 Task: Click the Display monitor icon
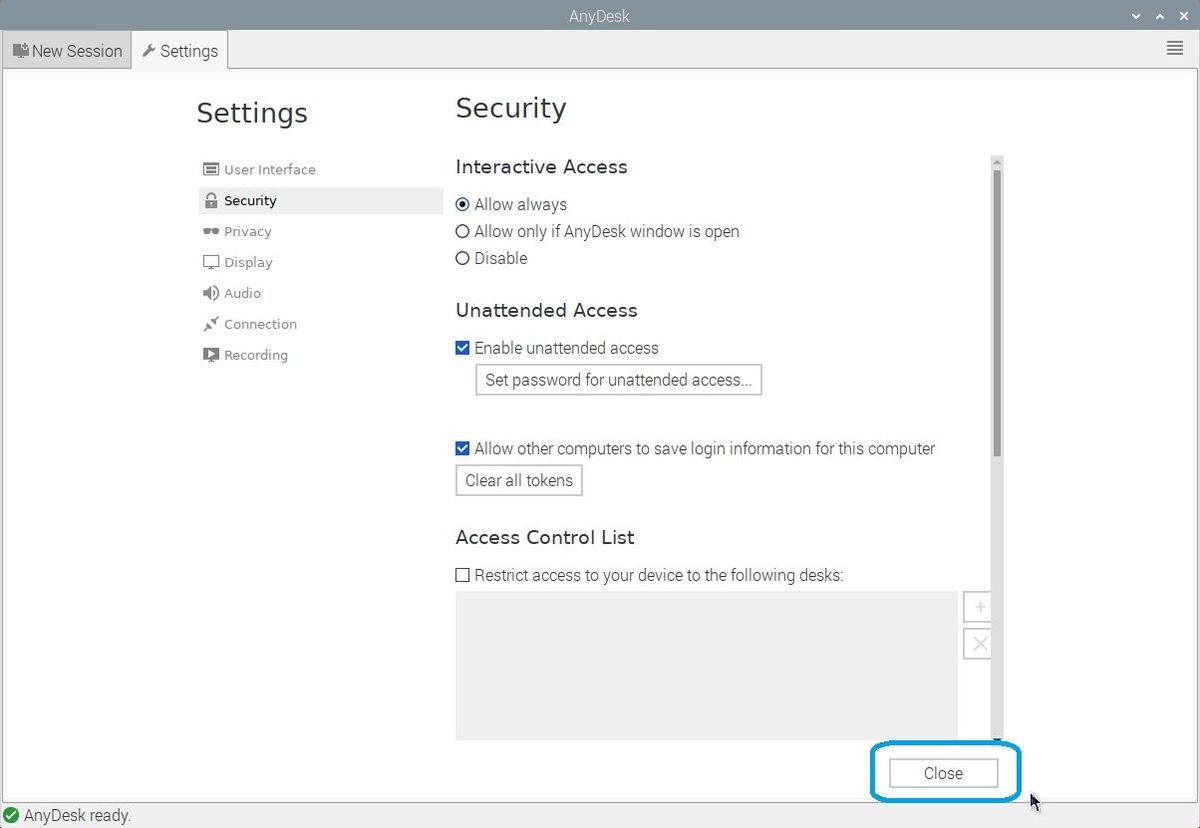pos(210,262)
